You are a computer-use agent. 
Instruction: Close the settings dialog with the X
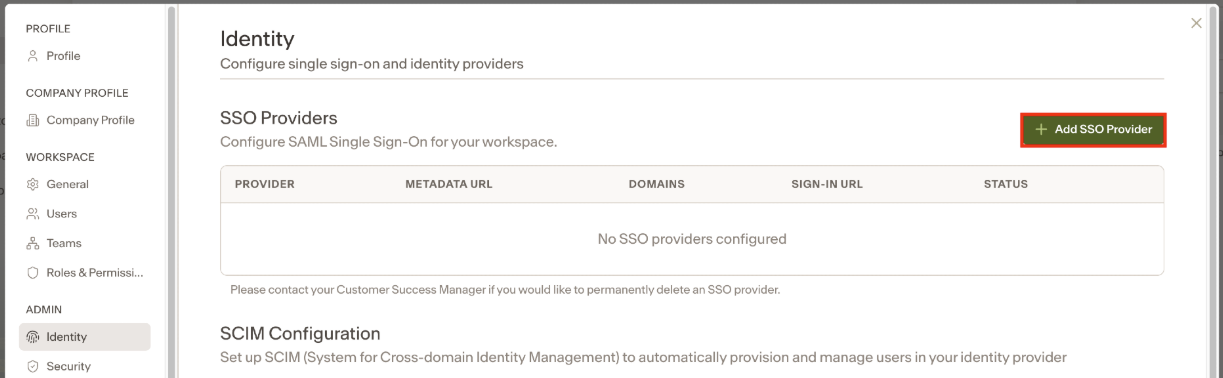[1196, 23]
